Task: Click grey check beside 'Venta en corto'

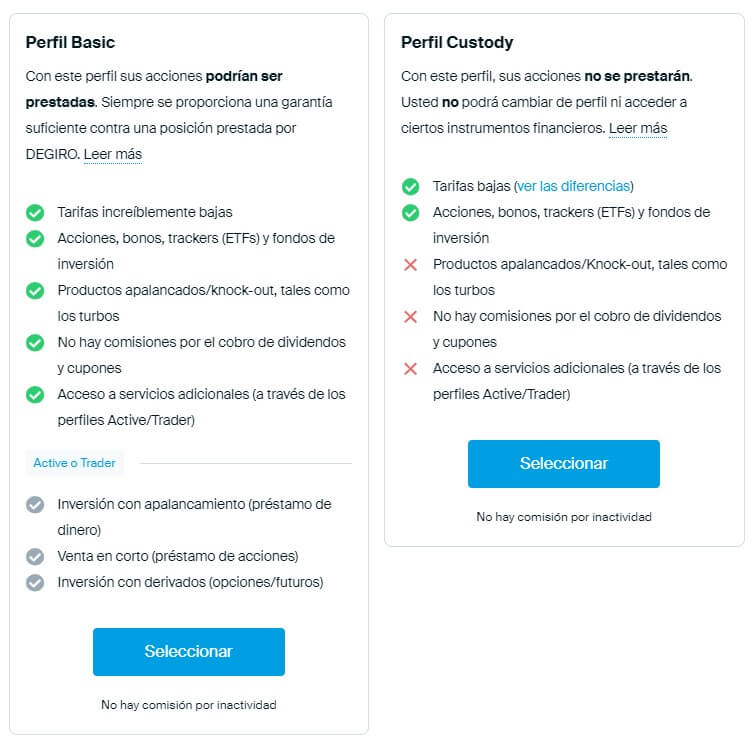Action: (35, 556)
